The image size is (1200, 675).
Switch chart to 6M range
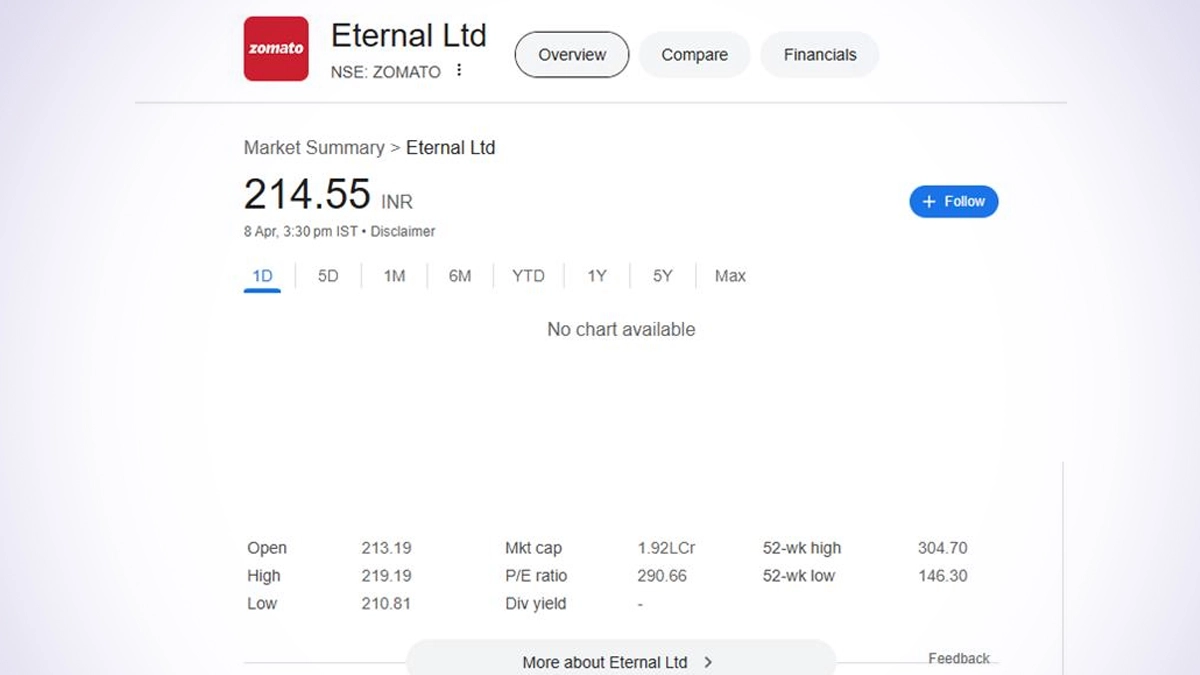pos(460,276)
